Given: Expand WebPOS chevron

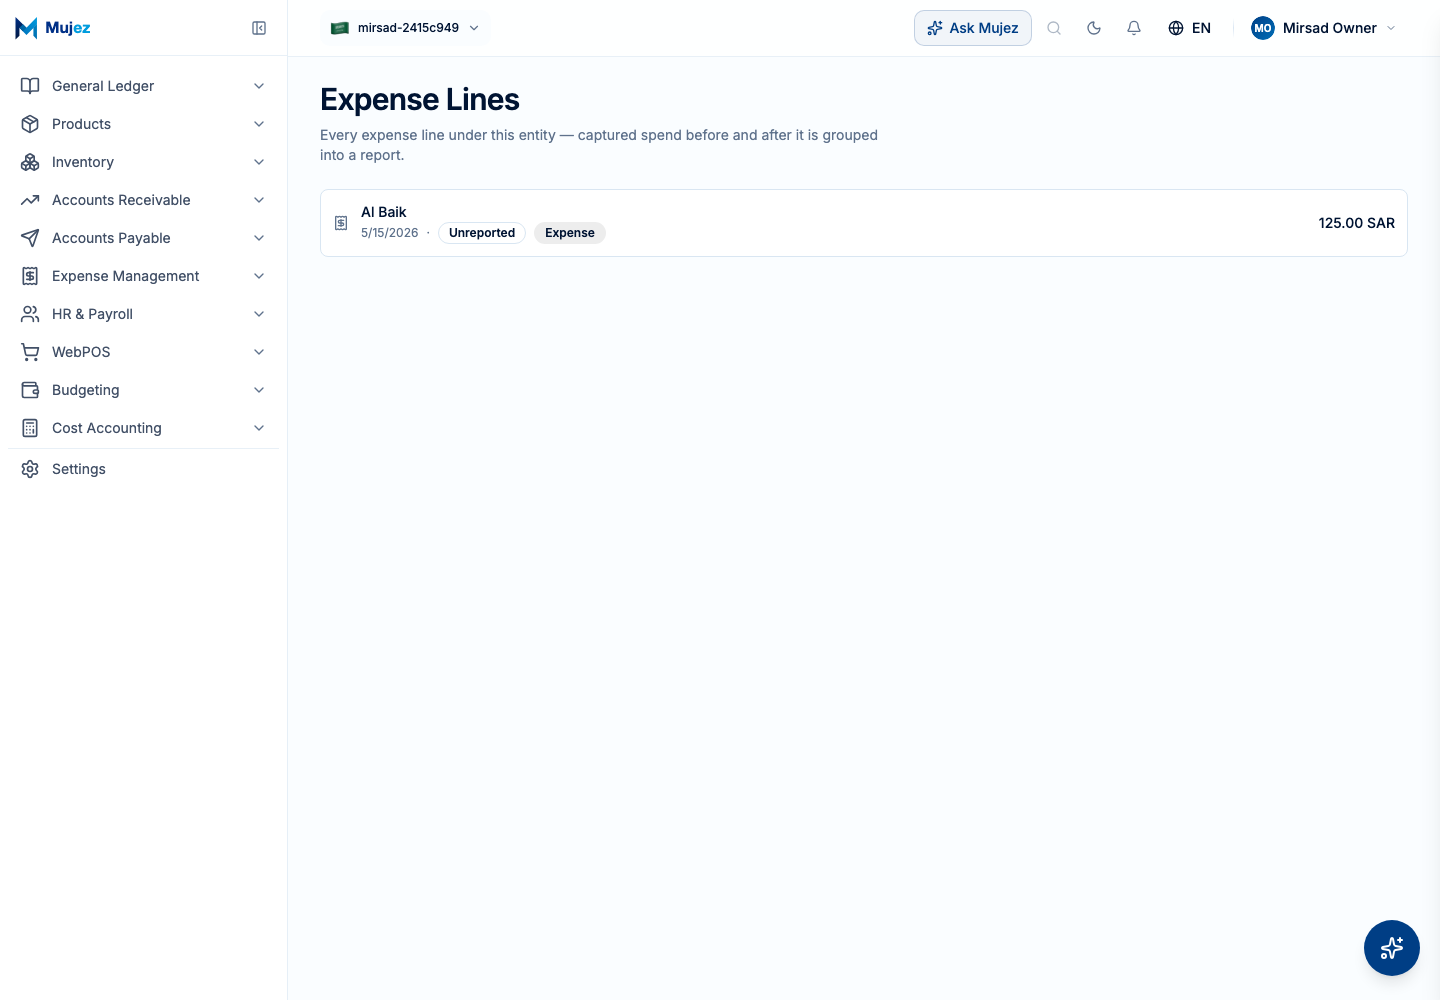Looking at the screenshot, I should pos(259,352).
